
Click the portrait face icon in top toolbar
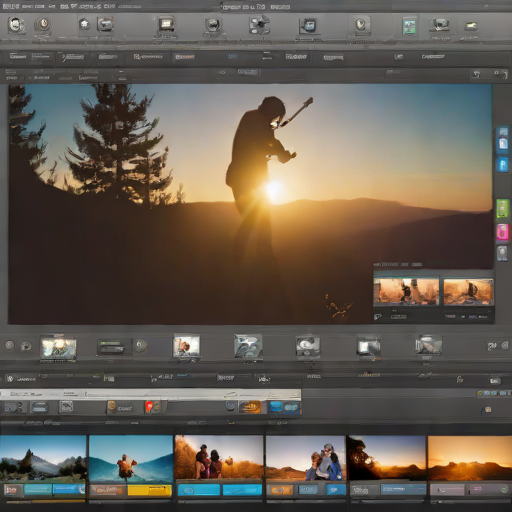click(16, 25)
